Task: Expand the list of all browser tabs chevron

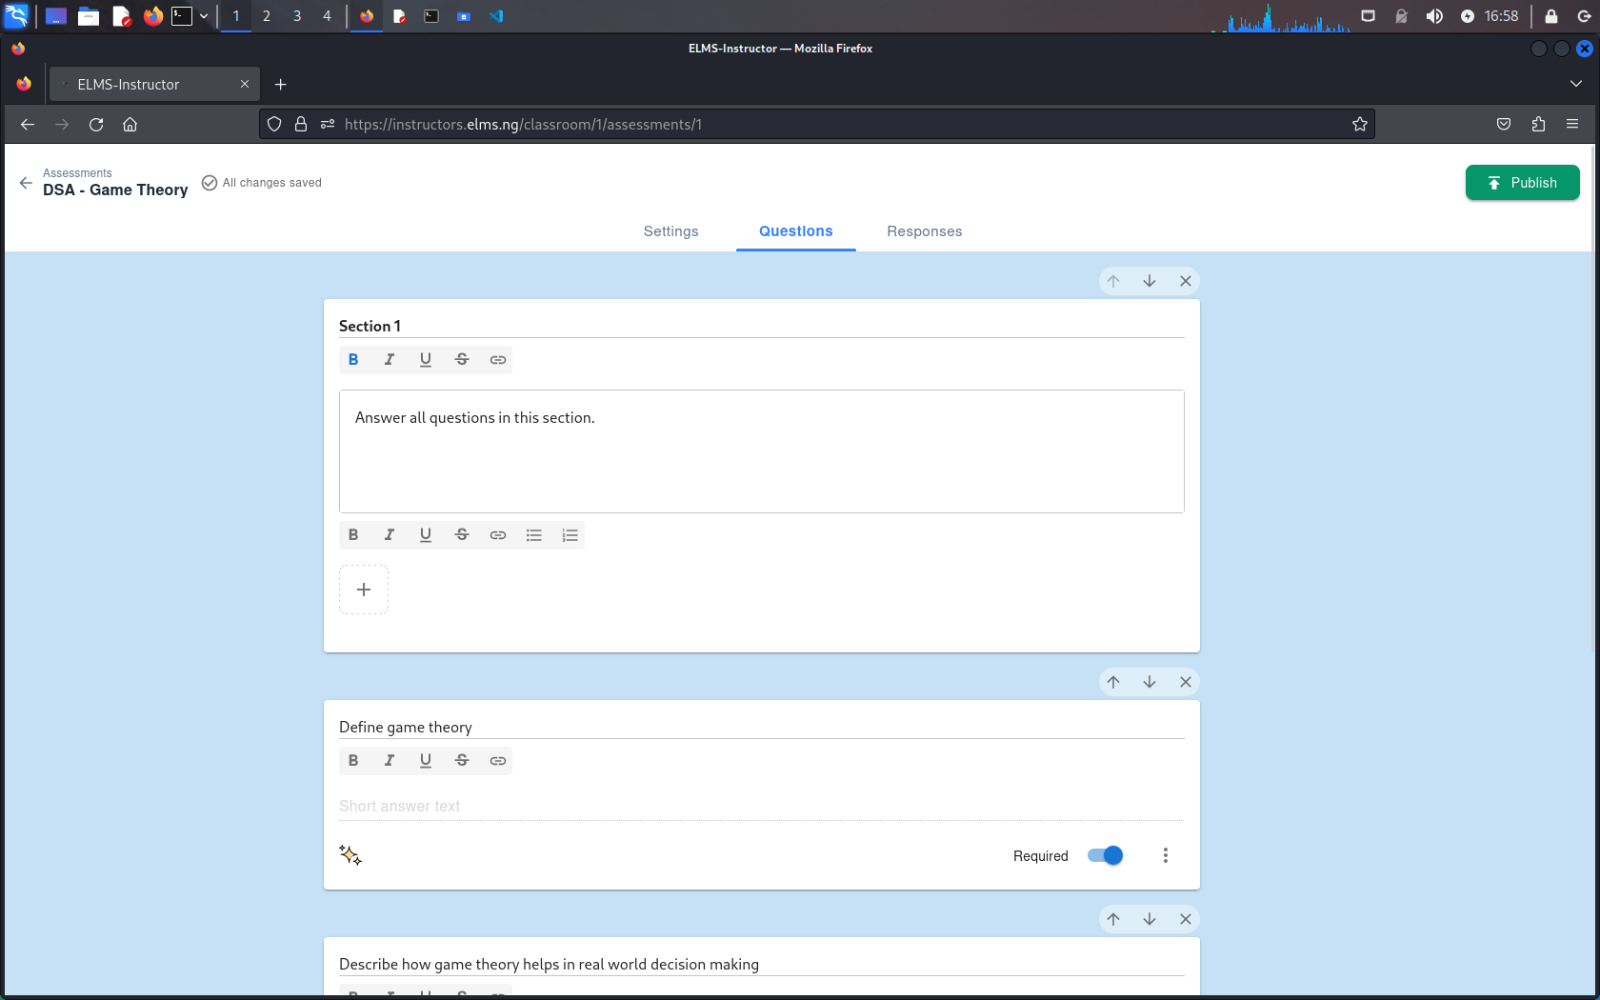Action: 1576,83
